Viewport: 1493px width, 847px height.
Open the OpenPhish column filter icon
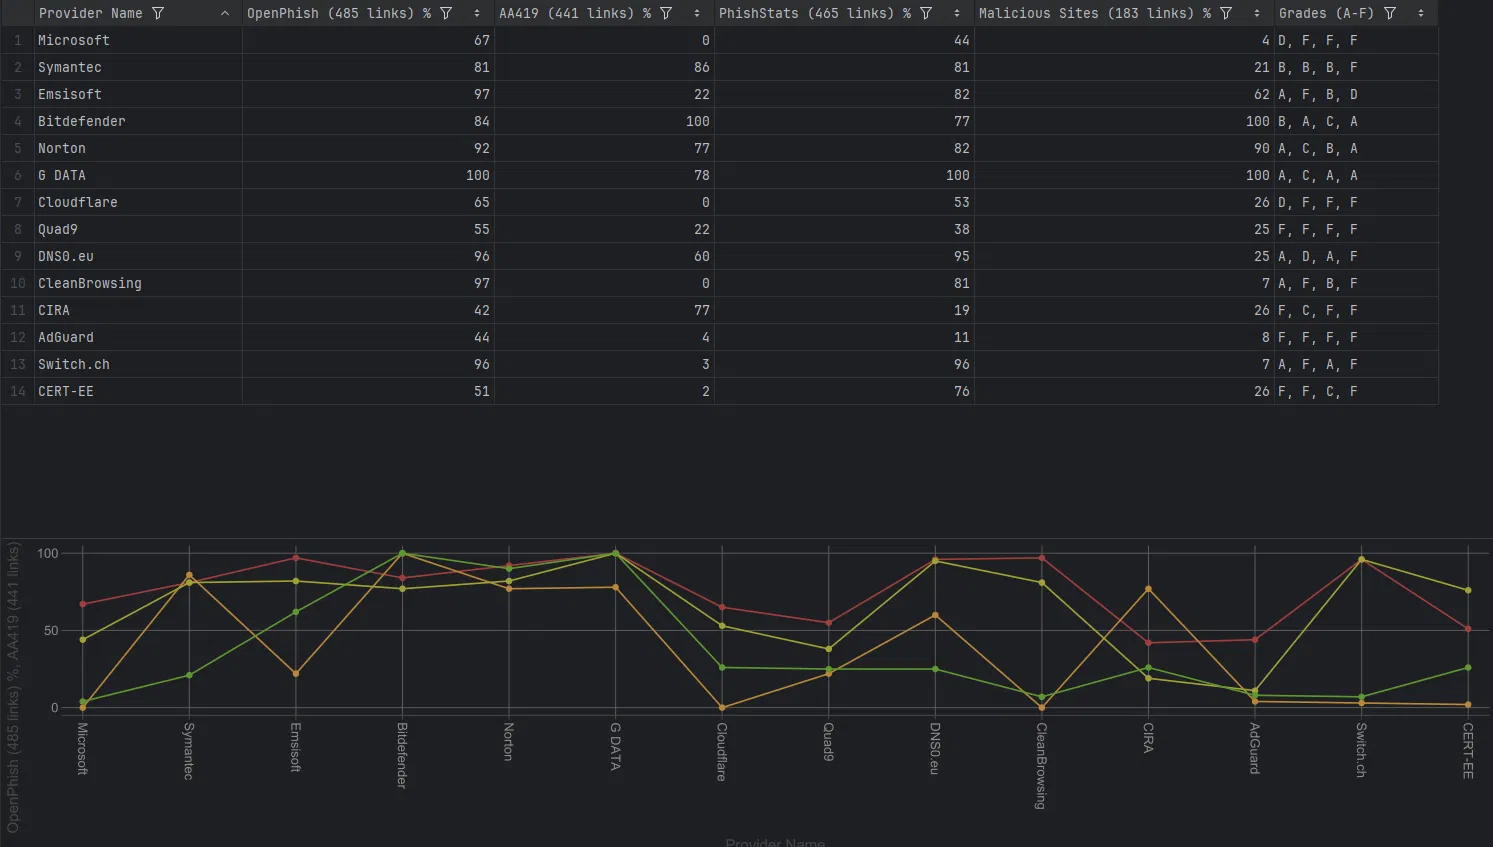[446, 13]
